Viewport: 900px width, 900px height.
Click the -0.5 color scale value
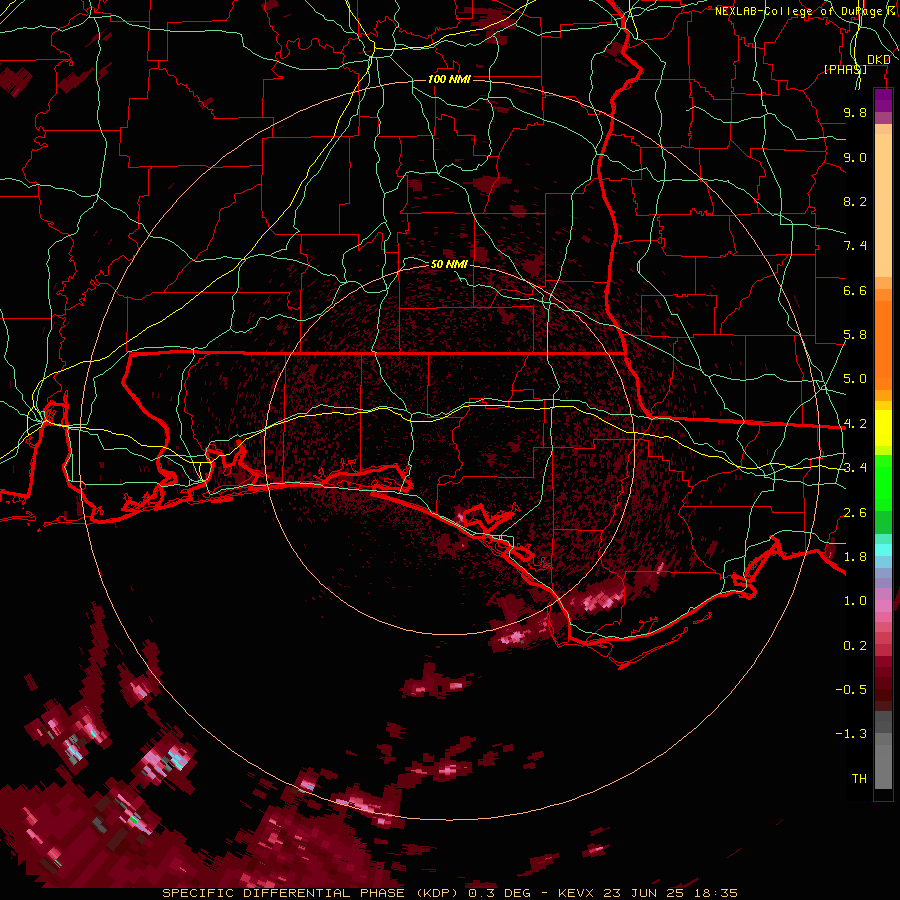[x=851, y=690]
